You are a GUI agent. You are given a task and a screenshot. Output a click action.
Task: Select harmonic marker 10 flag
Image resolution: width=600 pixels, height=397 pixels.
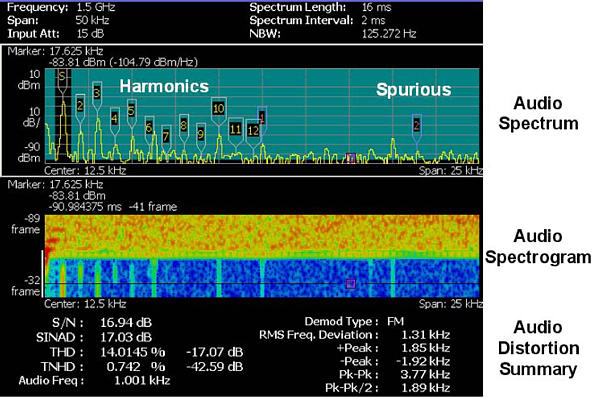click(218, 109)
